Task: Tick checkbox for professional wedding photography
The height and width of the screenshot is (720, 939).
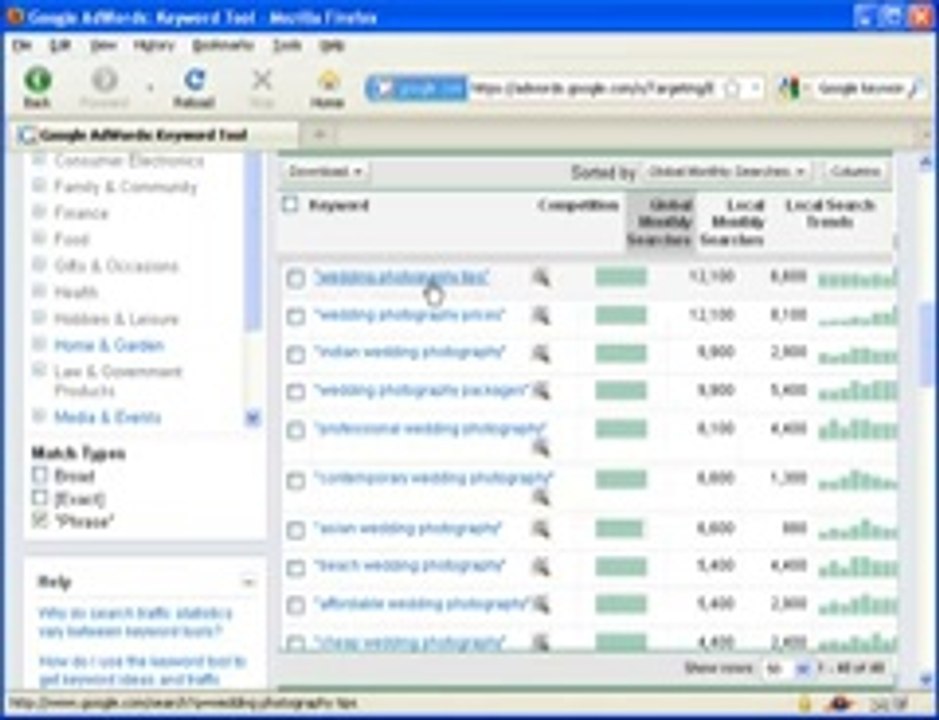Action: tap(295, 430)
